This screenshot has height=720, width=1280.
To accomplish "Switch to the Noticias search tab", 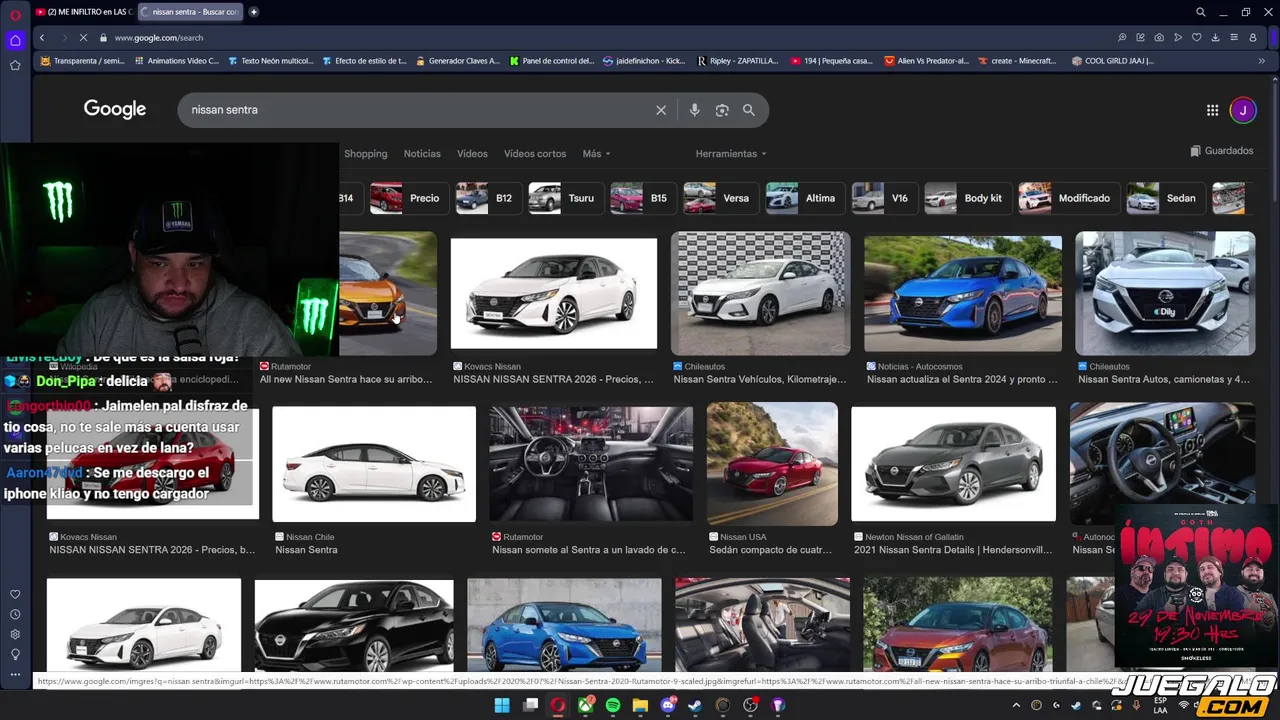I will (x=422, y=154).
